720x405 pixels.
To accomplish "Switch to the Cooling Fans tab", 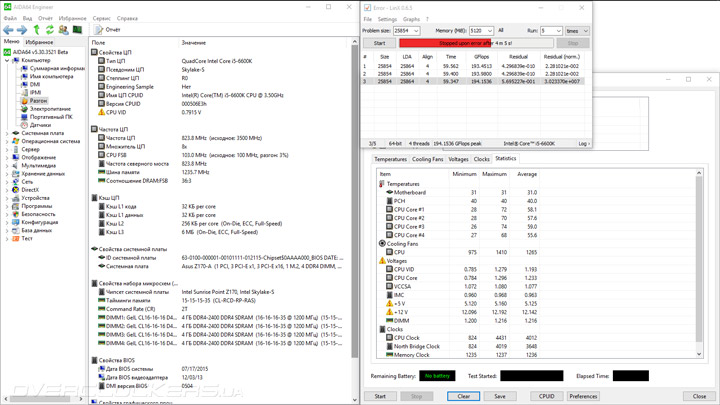I will point(428,159).
